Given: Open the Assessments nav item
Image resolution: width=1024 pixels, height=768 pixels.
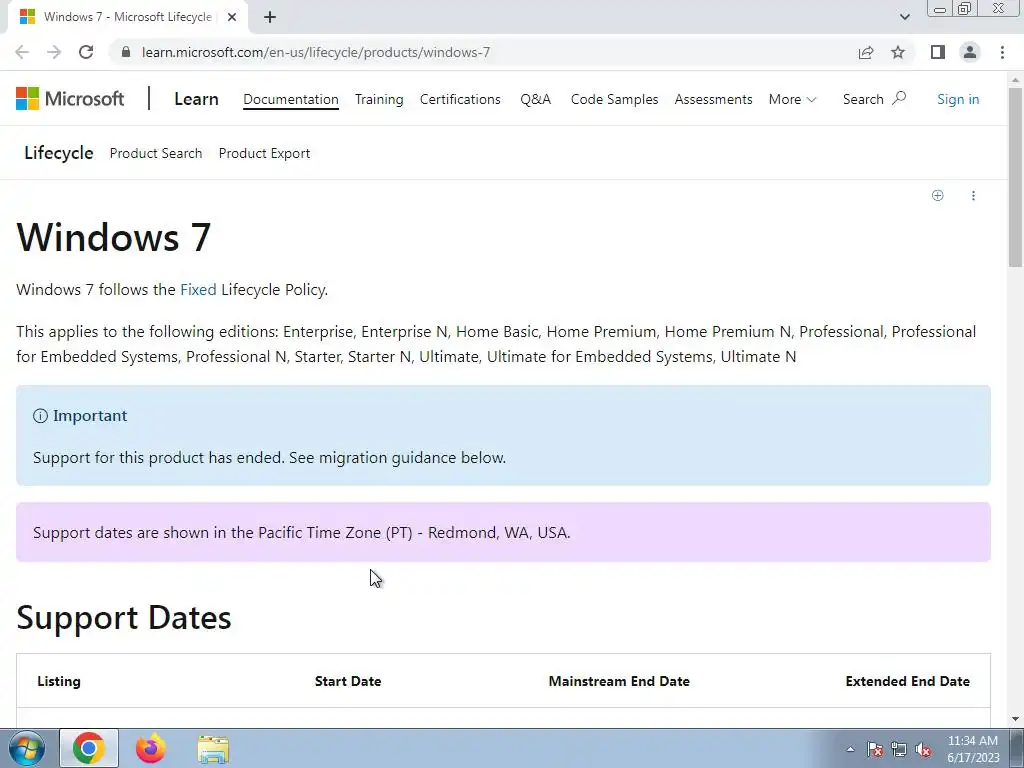Looking at the screenshot, I should tap(713, 99).
